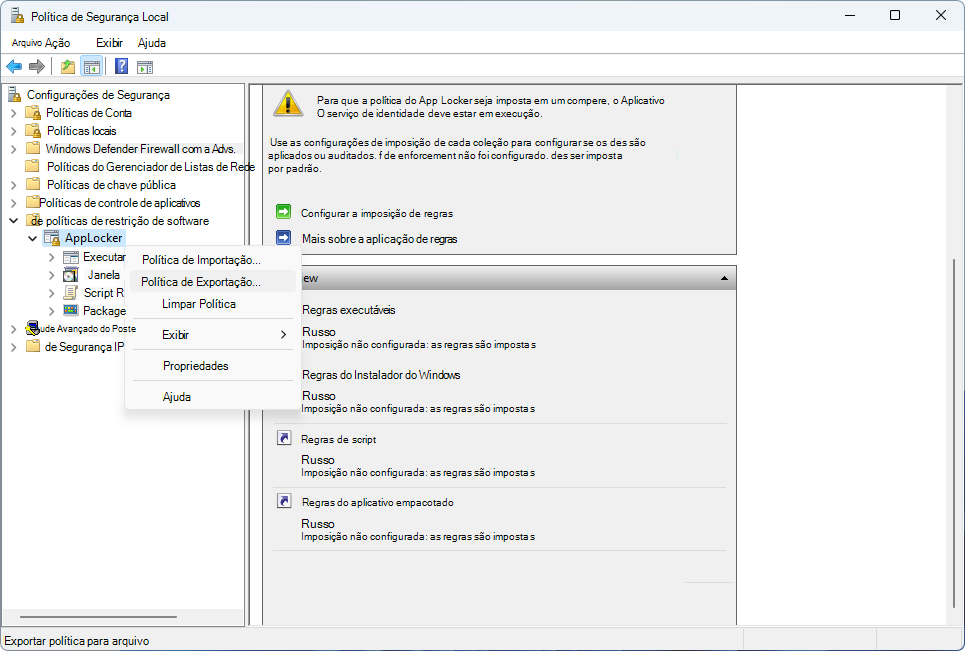Select Ajuda in the context menu
The image size is (965, 651).
coord(213,396)
